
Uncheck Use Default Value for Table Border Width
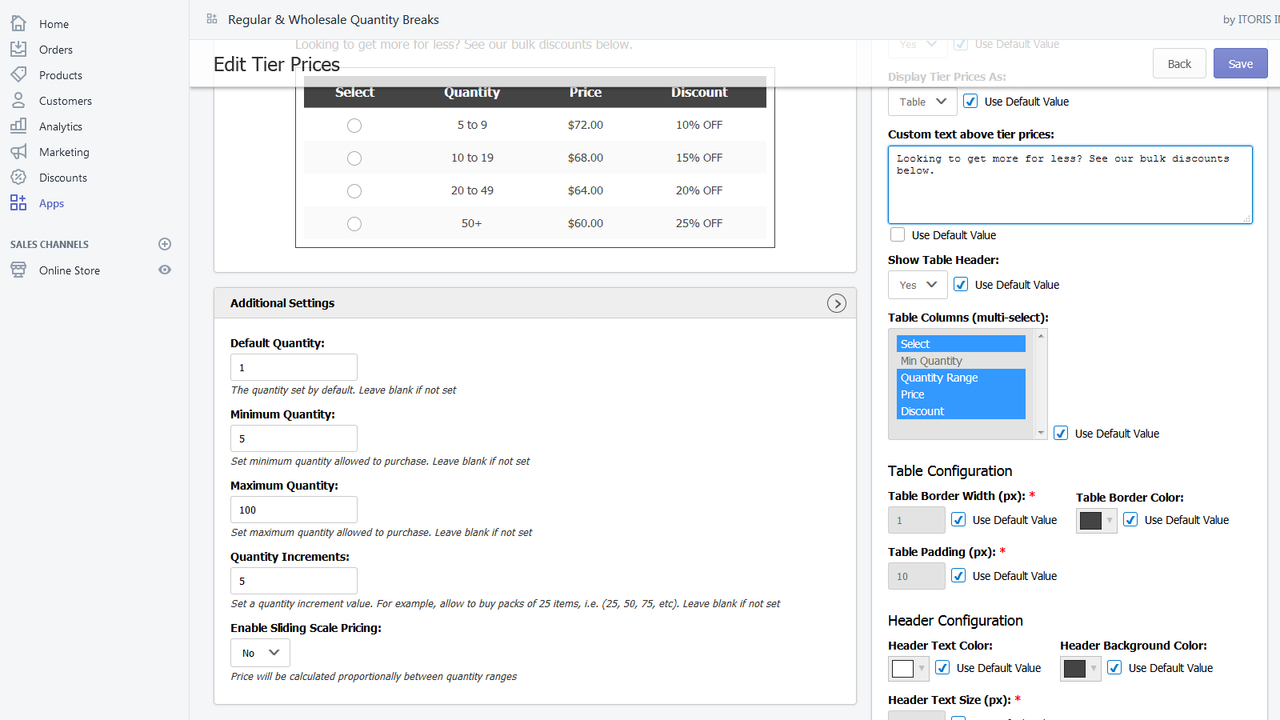coord(958,519)
